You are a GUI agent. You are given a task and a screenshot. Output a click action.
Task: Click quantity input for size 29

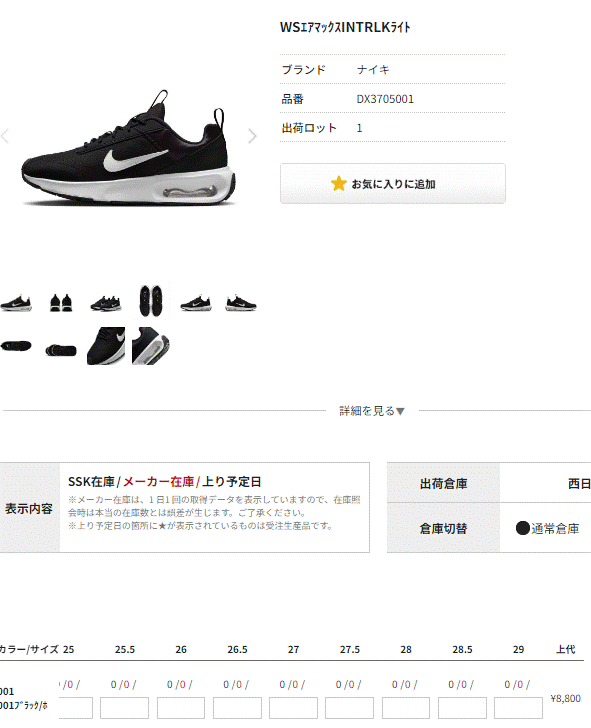point(518,708)
